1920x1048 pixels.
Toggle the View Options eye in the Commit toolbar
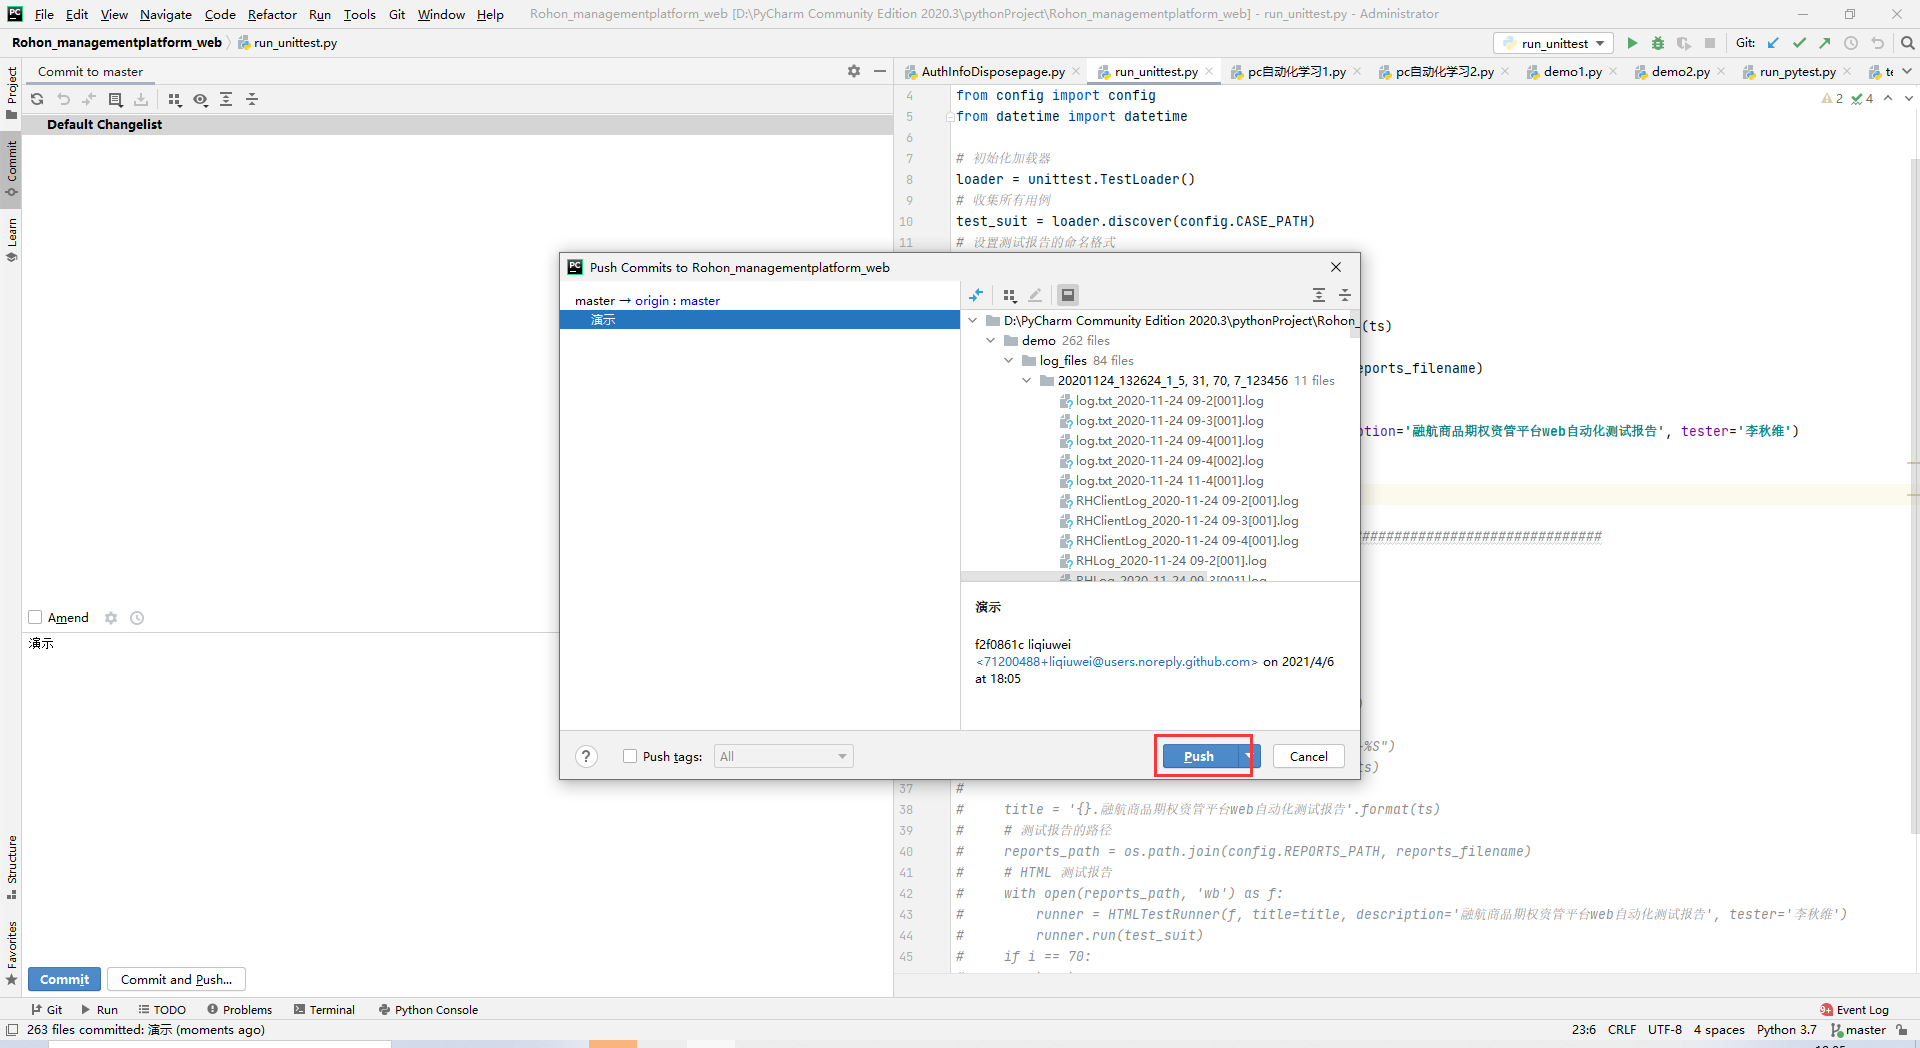(x=201, y=99)
